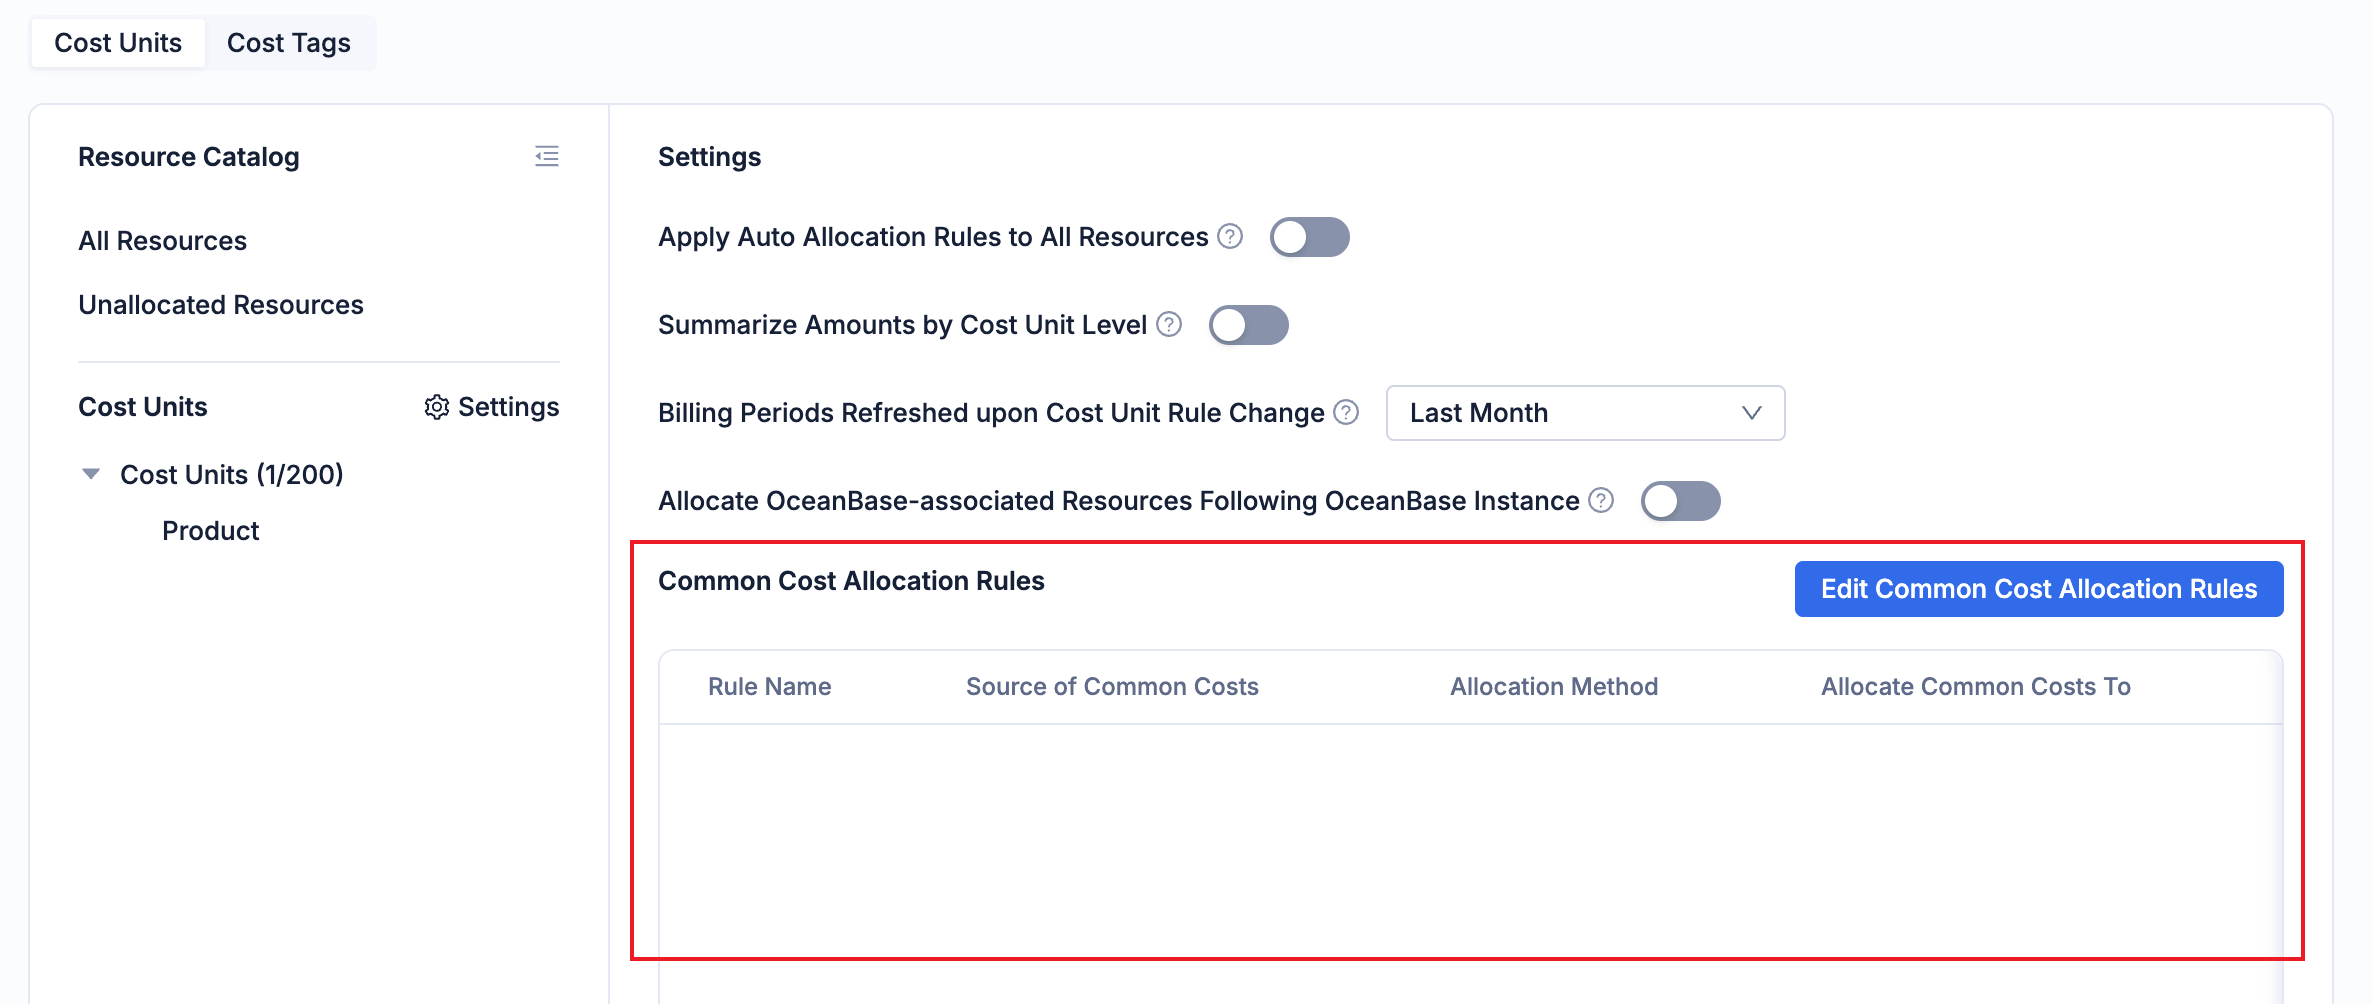Open Settings link next to Cost Units
This screenshot has width=2372, height=1004.
point(508,407)
